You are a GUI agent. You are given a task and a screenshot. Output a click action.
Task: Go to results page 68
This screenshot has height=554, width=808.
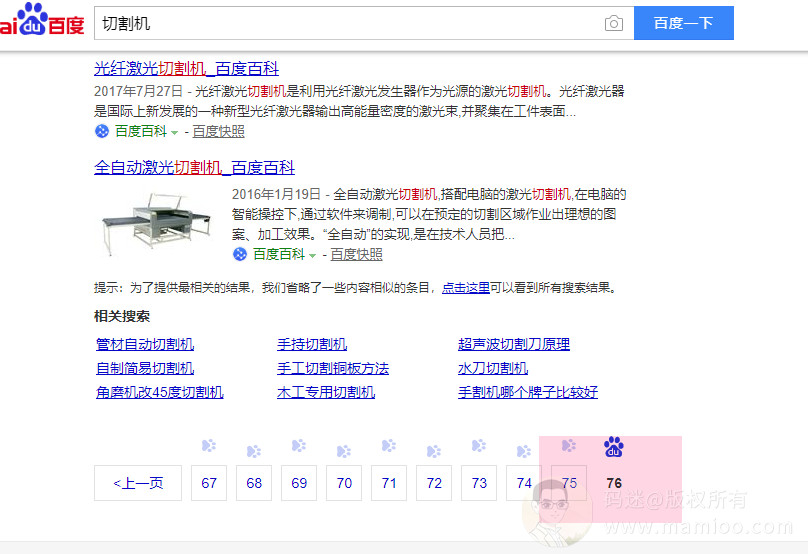pyautogui.click(x=254, y=483)
